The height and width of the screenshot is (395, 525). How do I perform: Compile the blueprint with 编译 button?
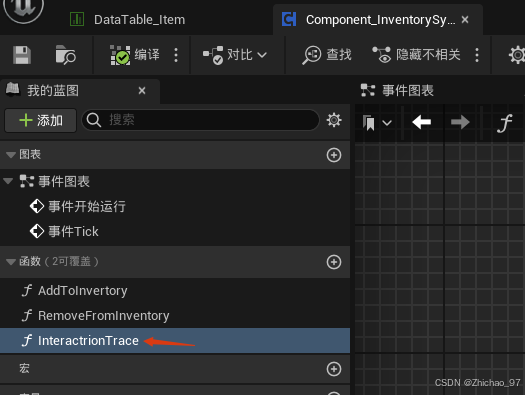click(x=135, y=55)
